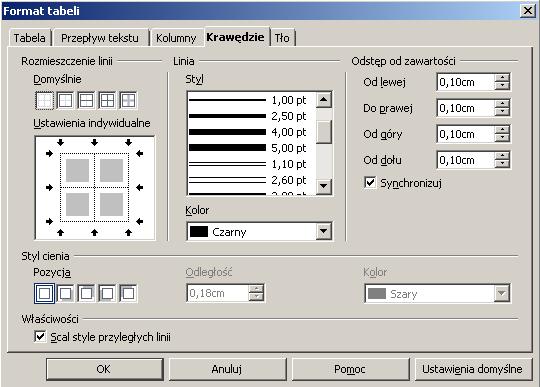This screenshot has height=387, width=540.
Task: Choose shadow cast to top left icon
Action: [x=128, y=293]
